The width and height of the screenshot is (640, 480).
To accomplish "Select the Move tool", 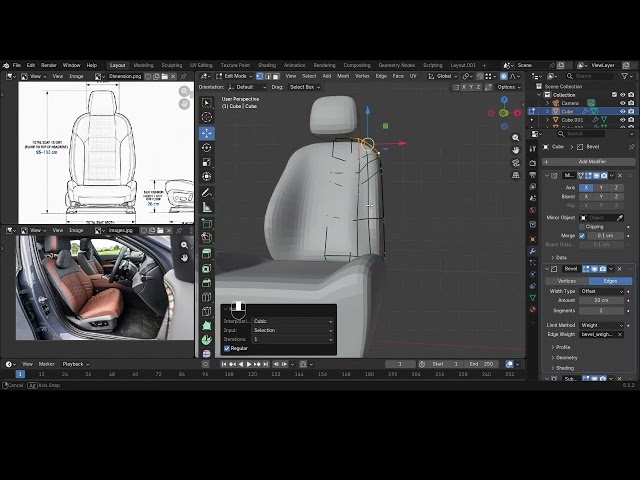I will pos(207,133).
